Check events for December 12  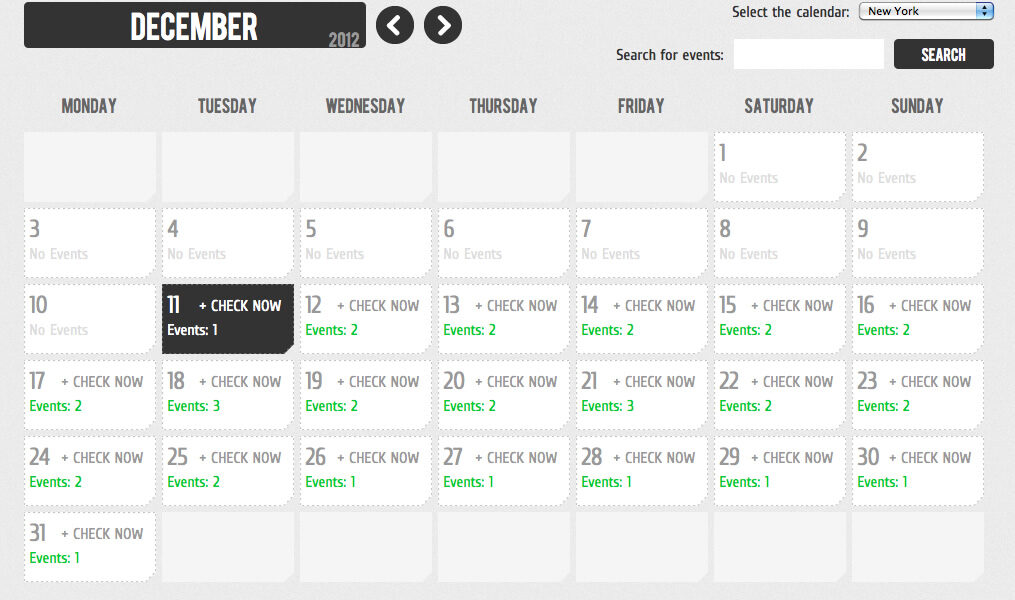pos(378,306)
